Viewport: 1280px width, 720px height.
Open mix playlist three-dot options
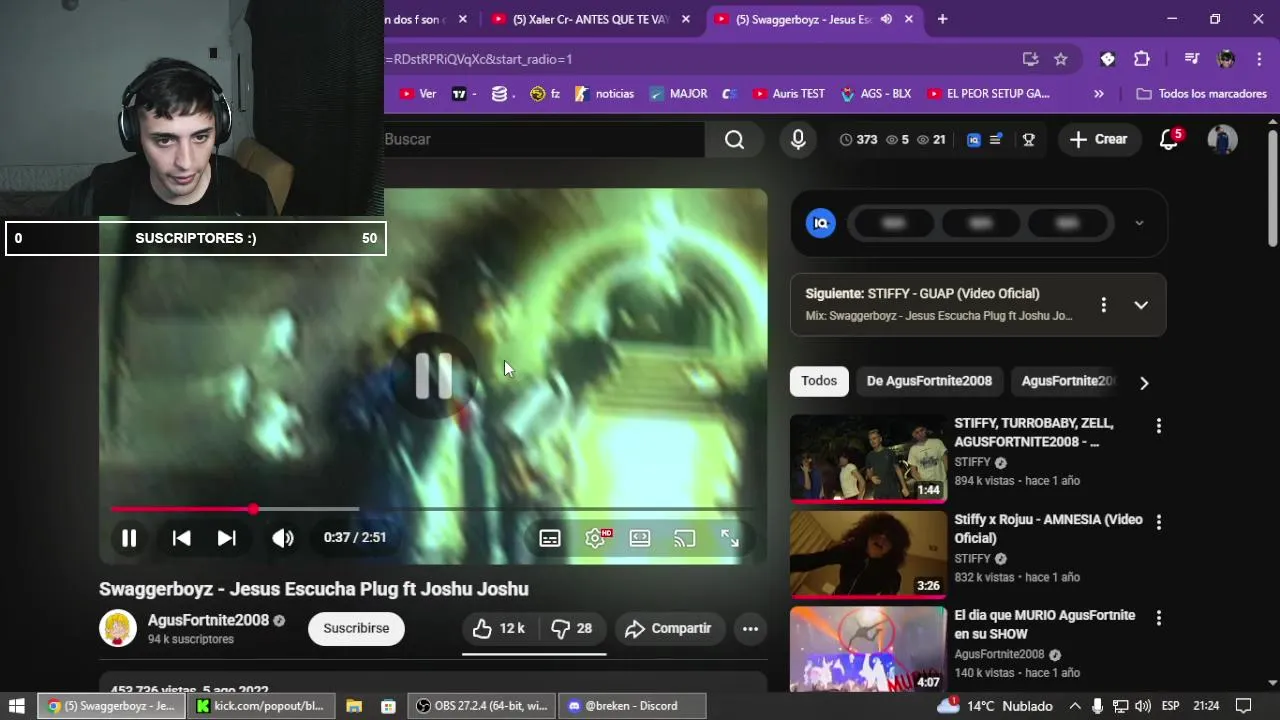tap(1103, 305)
